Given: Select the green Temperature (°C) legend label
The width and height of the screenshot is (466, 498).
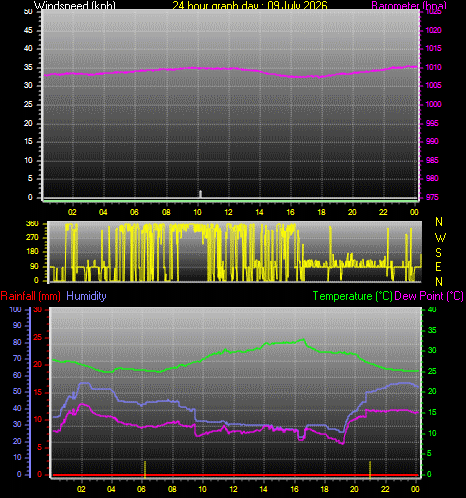Looking at the screenshot, I should coord(352,296).
